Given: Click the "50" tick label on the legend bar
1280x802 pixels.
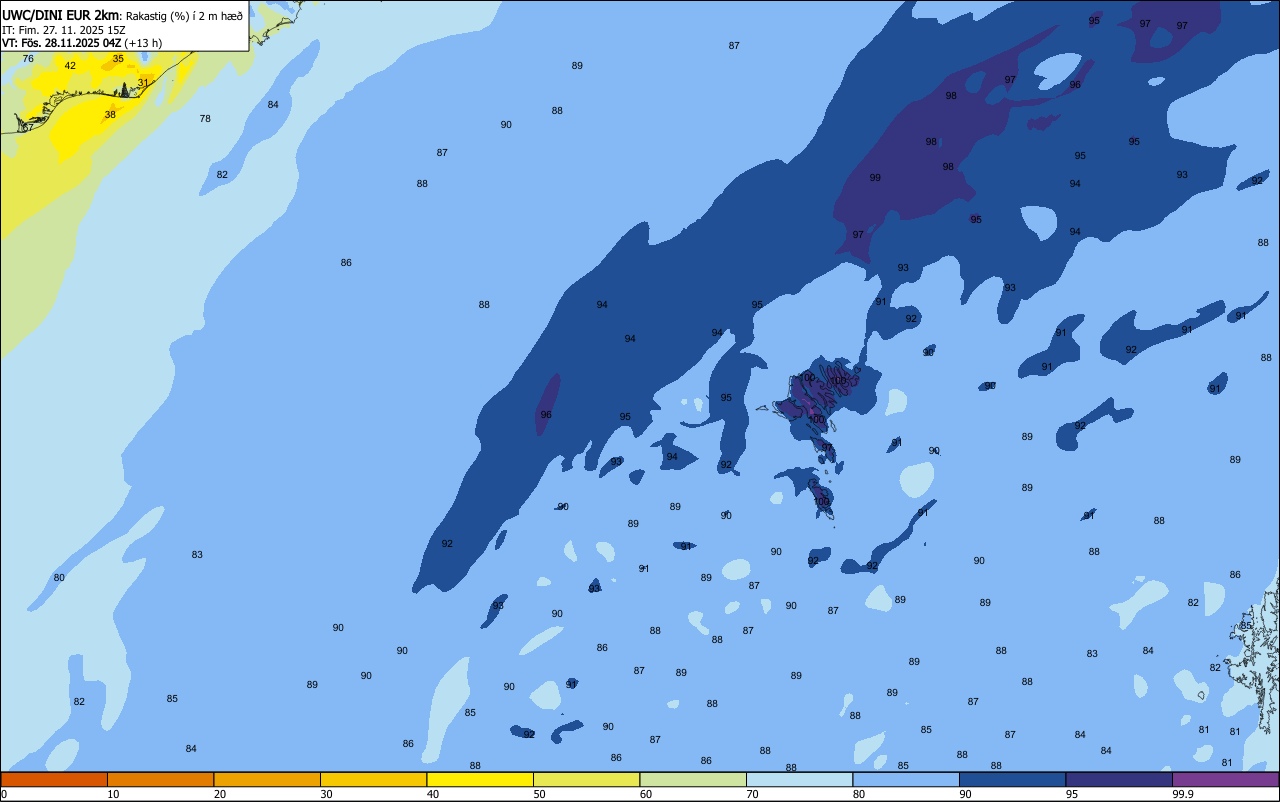Looking at the screenshot, I should [x=540, y=794].
